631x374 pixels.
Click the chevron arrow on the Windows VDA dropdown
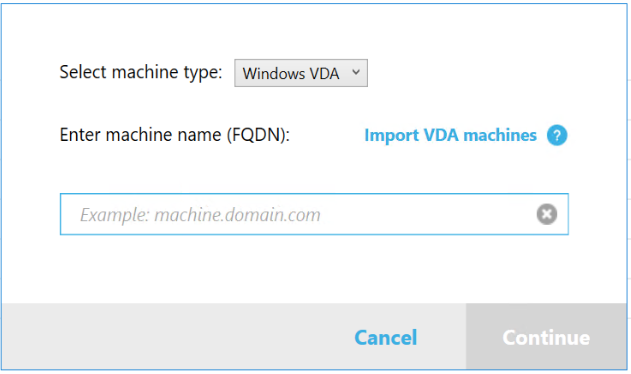(x=356, y=72)
